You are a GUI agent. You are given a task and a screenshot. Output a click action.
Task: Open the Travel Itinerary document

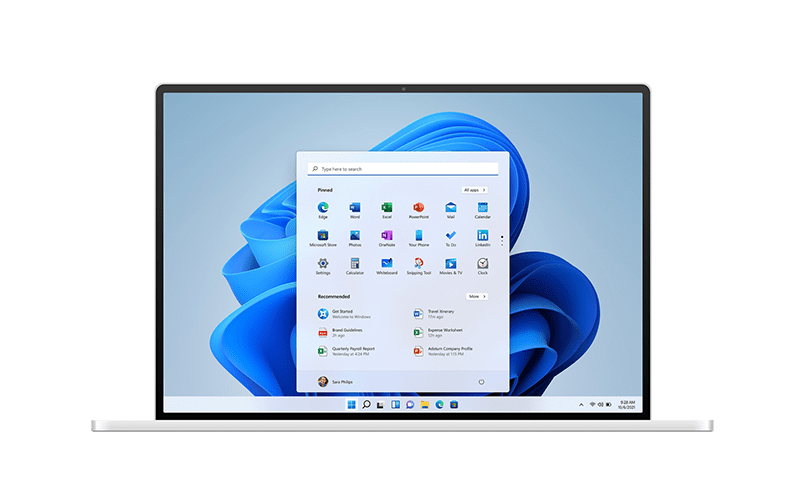click(434, 314)
